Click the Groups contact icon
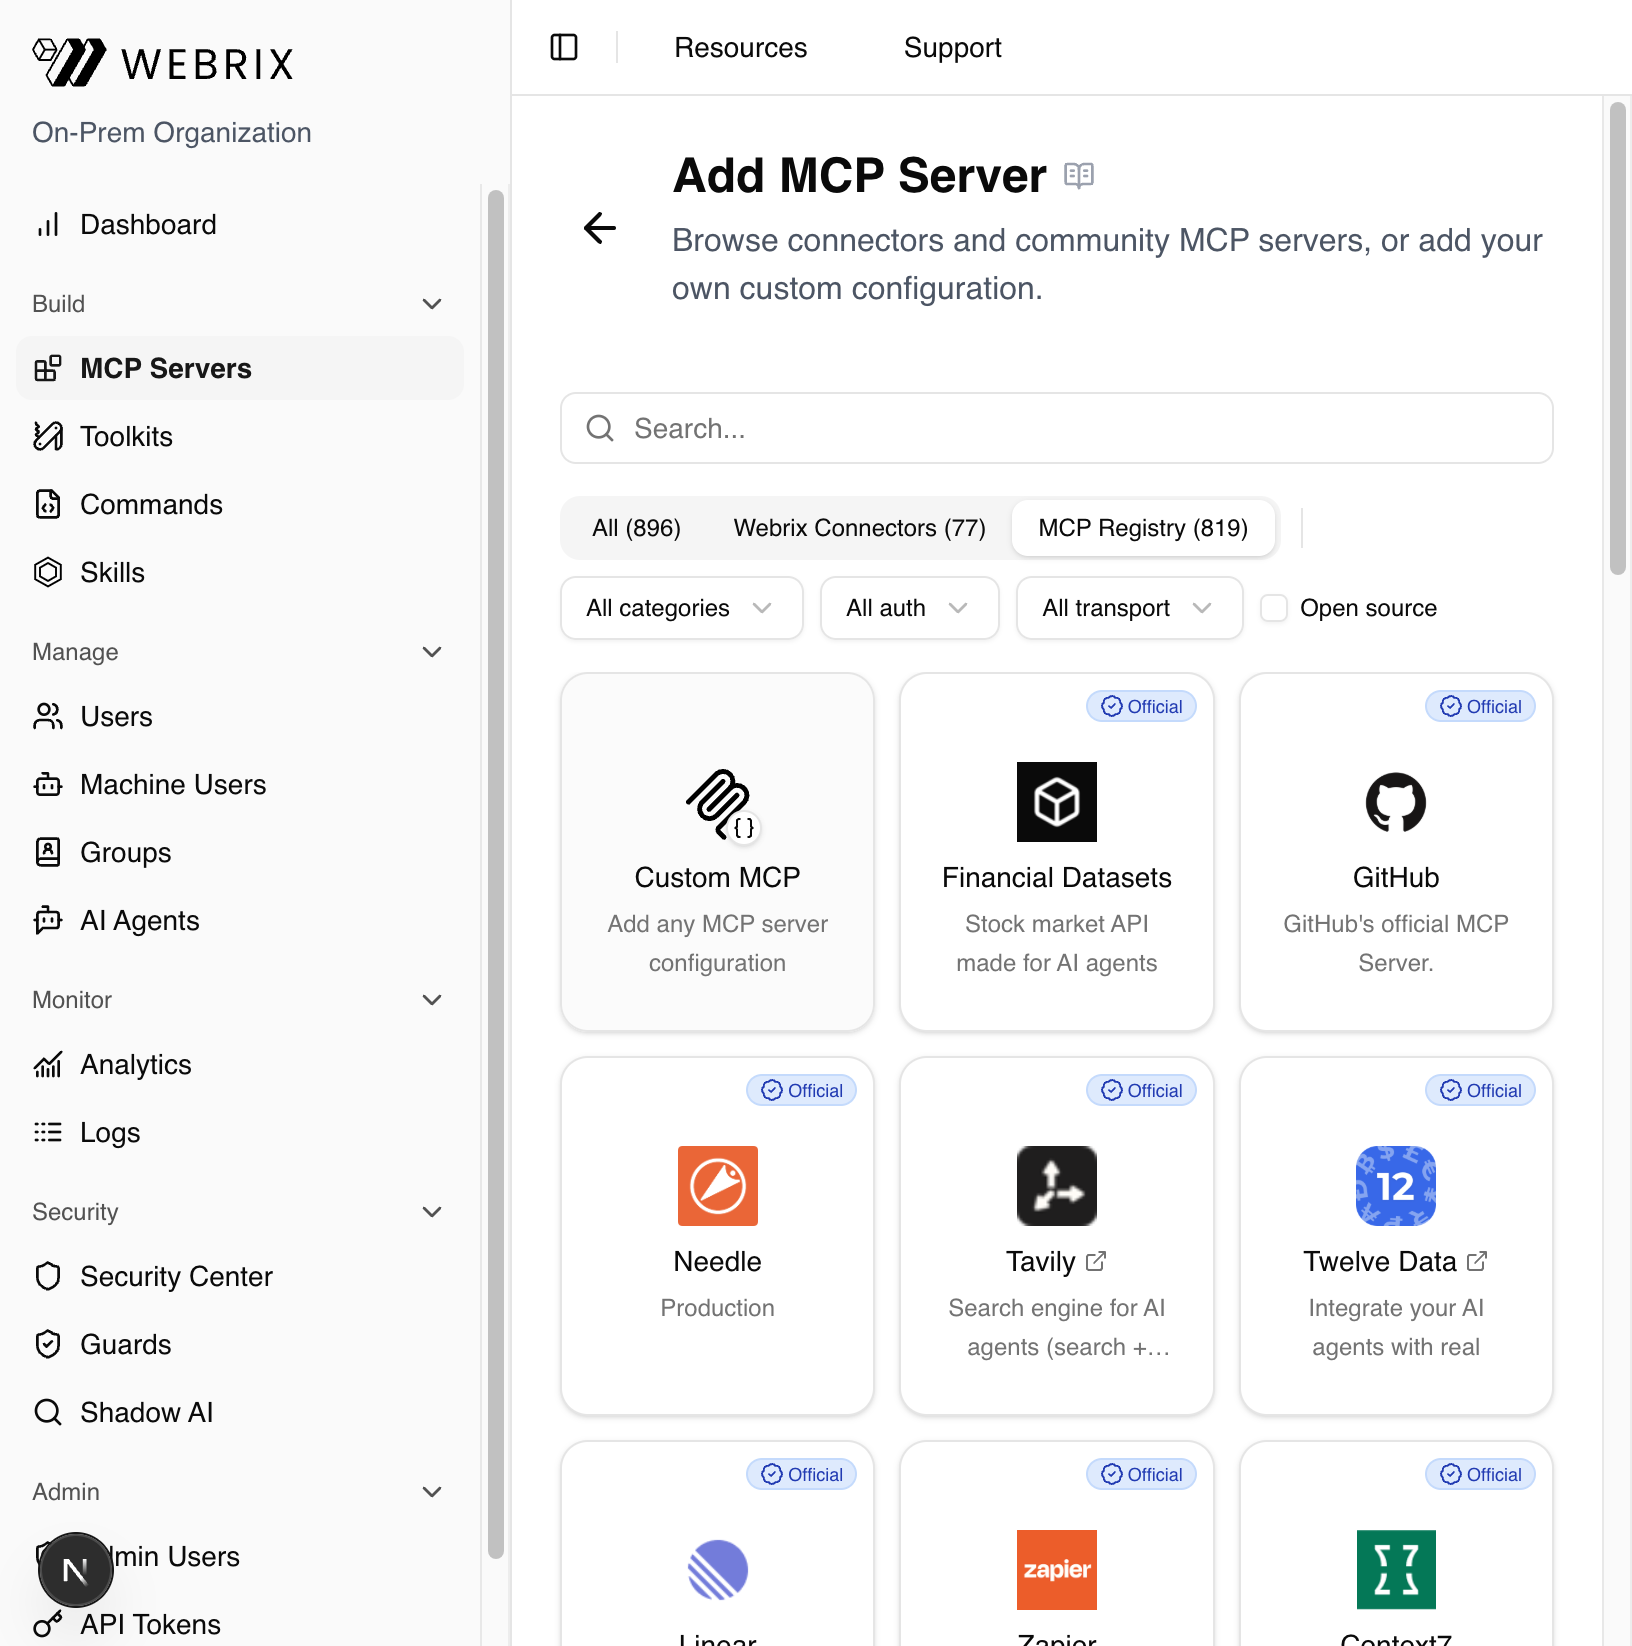Viewport: 1632px width, 1646px height. point(48,852)
